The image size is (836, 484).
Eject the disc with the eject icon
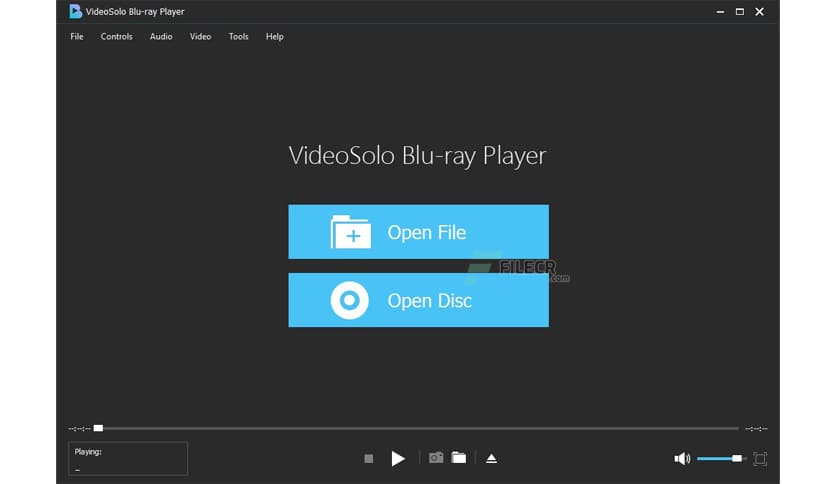[492, 458]
